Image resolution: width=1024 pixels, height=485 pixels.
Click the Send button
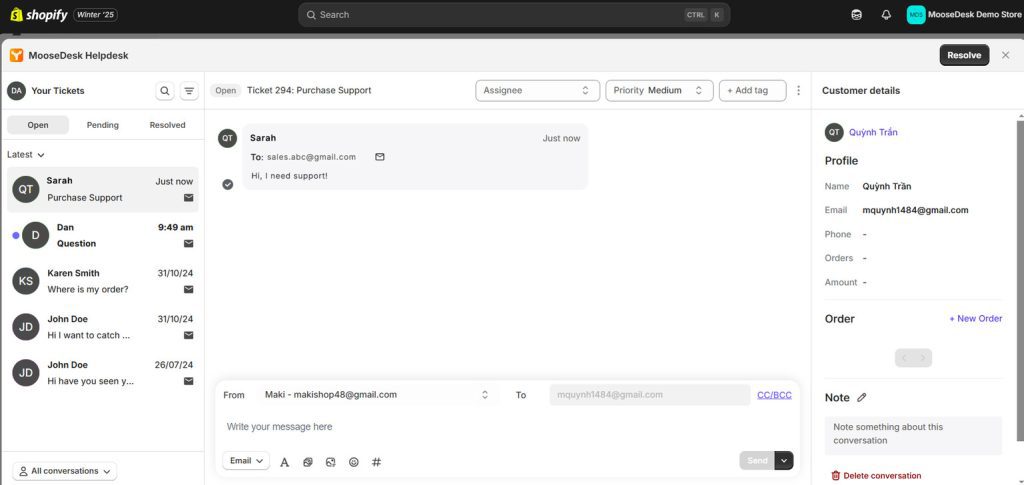click(x=757, y=460)
